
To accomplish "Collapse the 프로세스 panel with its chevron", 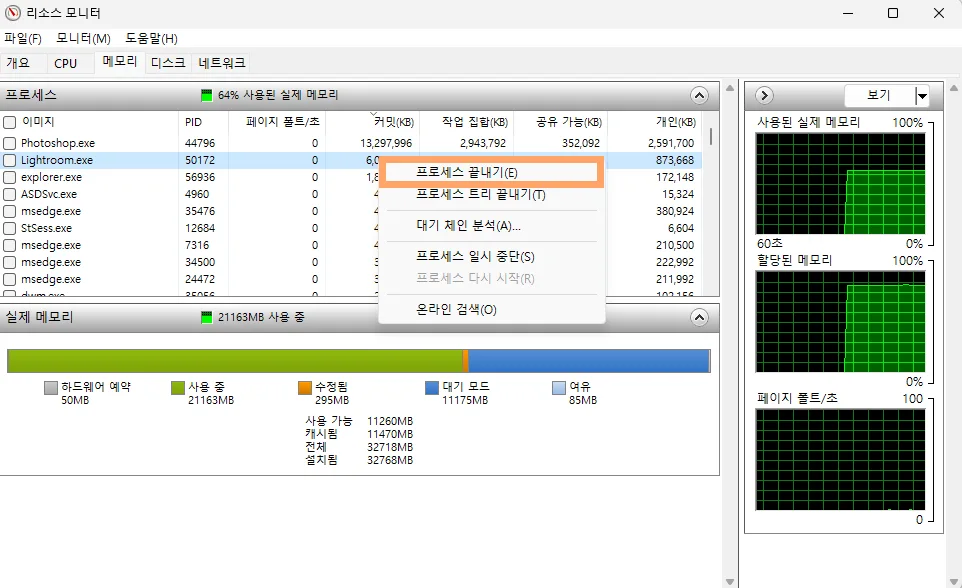I will [700, 95].
